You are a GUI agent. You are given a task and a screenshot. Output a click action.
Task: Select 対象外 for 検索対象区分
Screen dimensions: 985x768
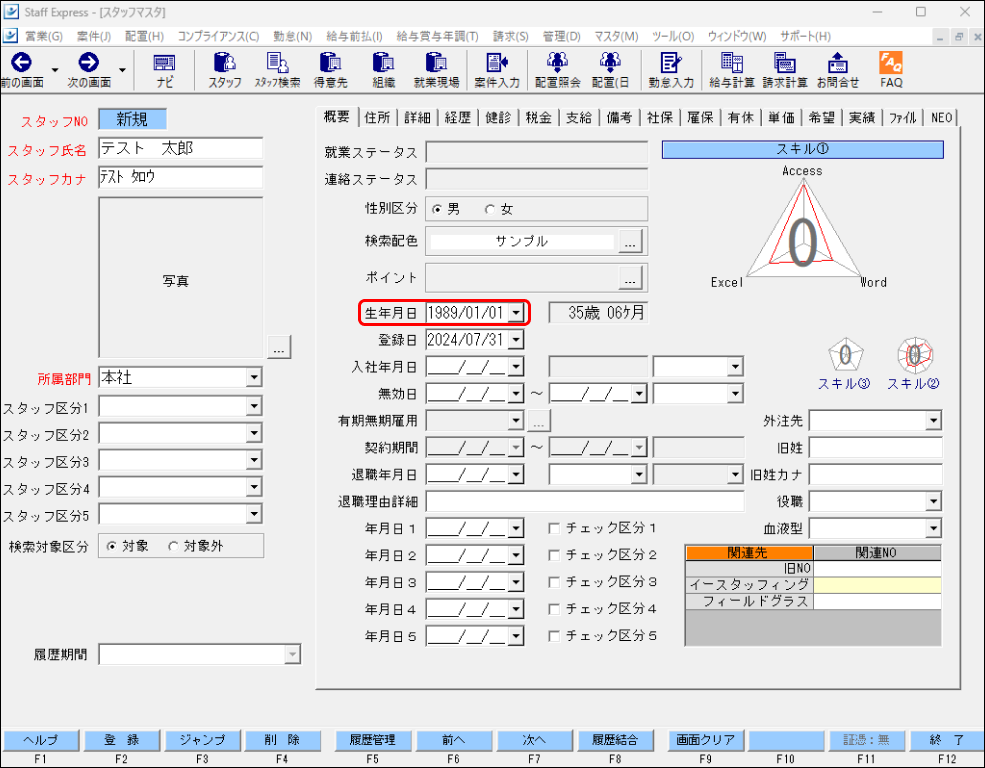(x=173, y=546)
